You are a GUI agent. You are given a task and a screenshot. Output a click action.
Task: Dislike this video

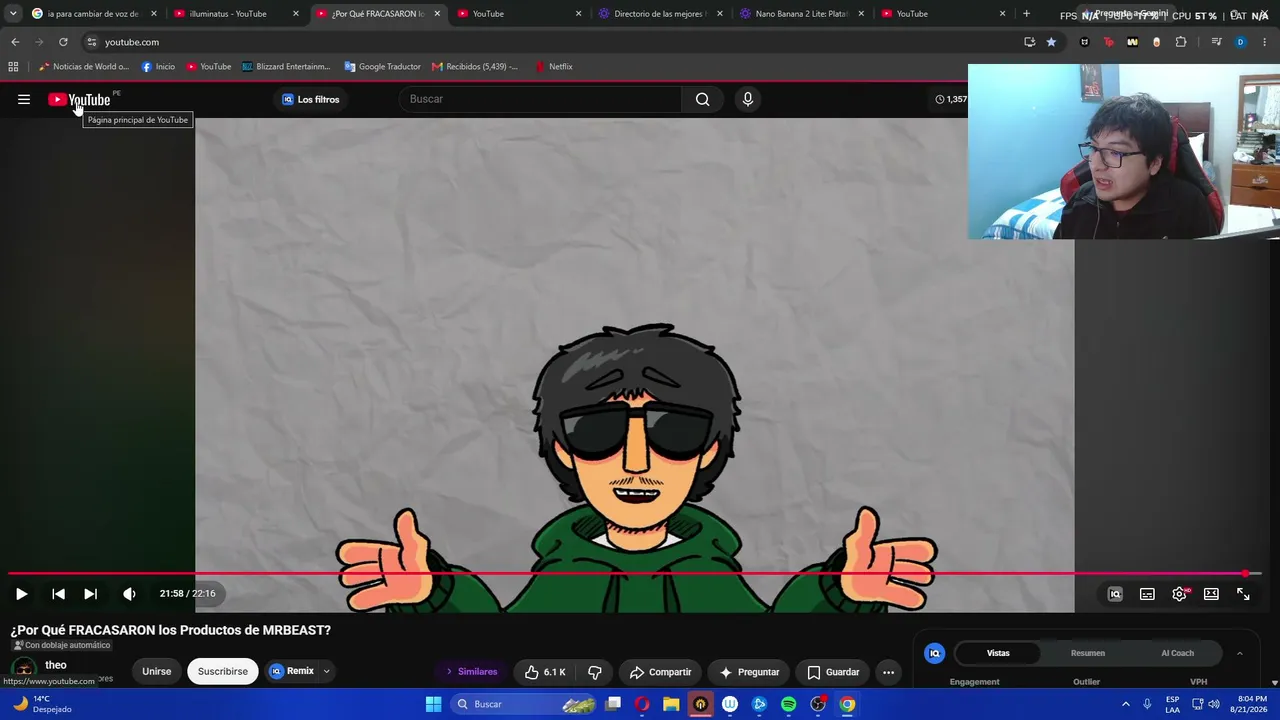point(595,672)
